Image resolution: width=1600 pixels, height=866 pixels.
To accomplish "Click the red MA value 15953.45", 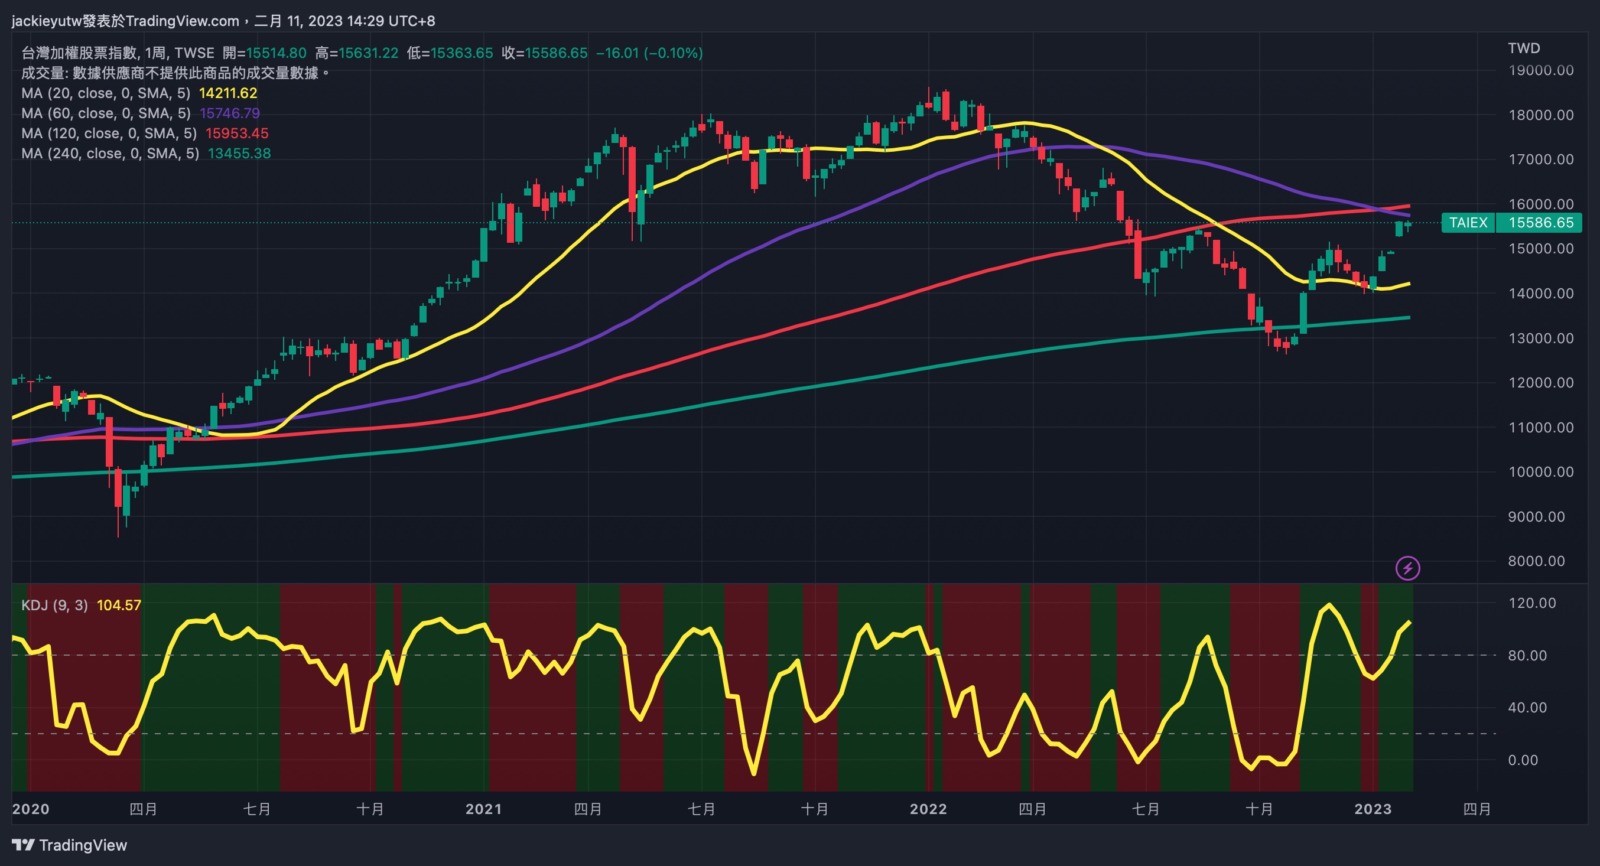I will (237, 133).
